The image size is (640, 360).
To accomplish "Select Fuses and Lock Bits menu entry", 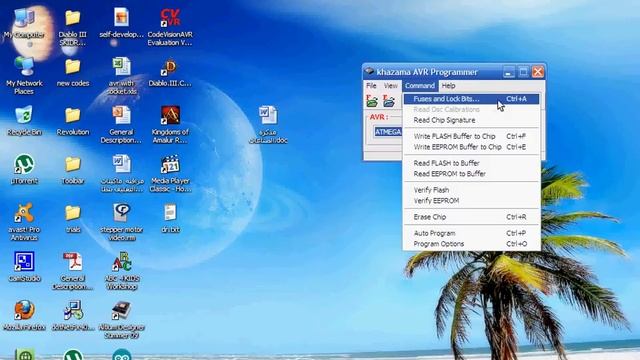I will (471, 99).
